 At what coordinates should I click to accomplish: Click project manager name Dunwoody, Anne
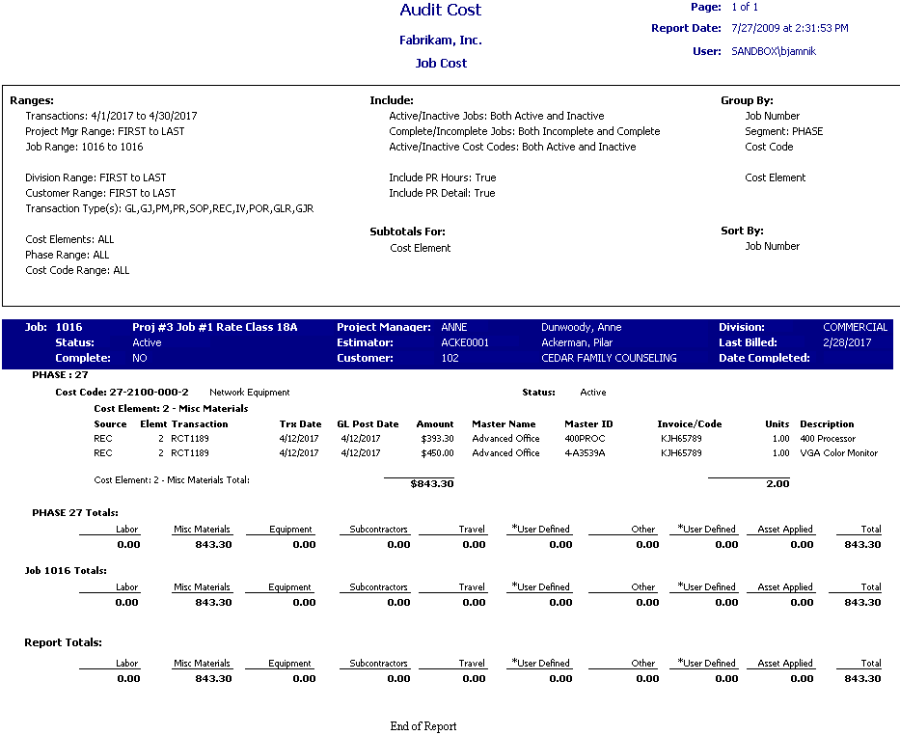(x=580, y=327)
